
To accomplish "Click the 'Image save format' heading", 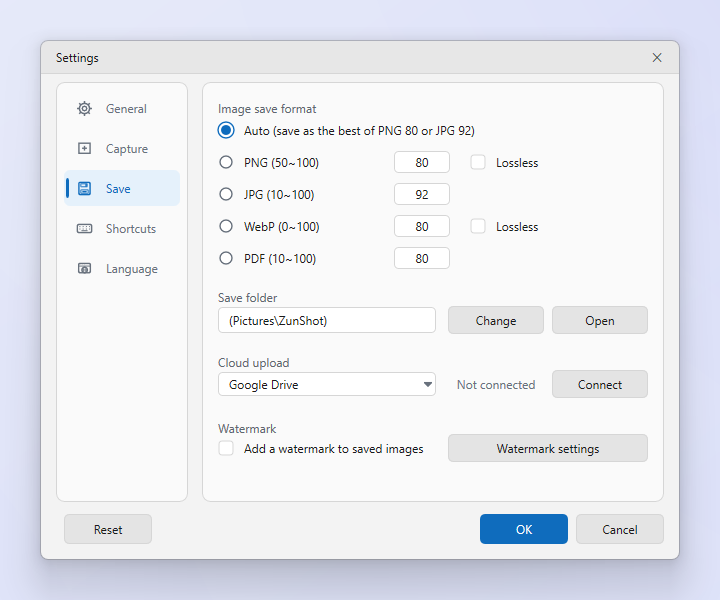I will coord(267,109).
